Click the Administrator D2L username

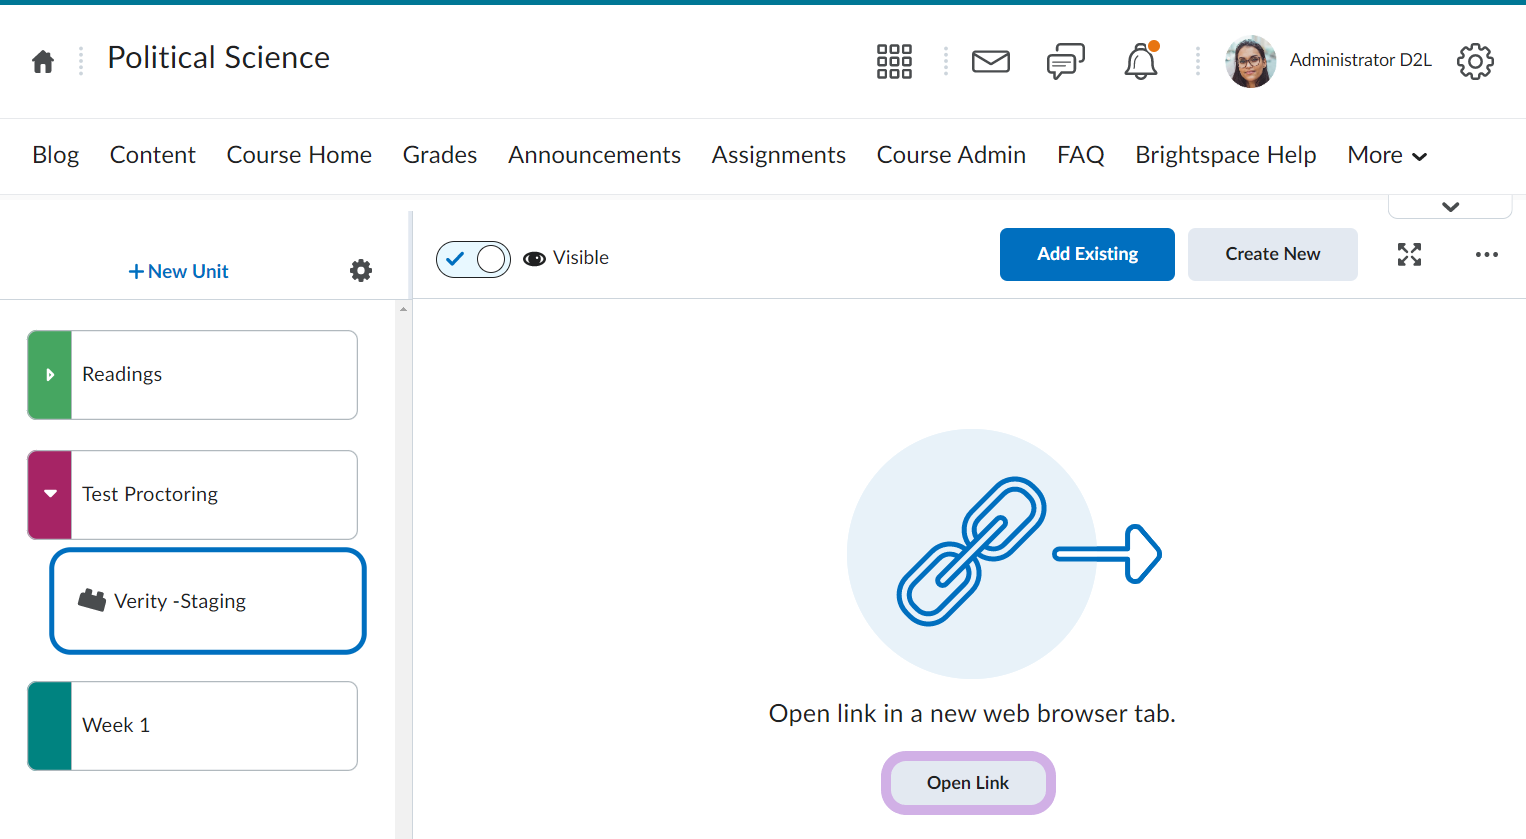(x=1361, y=60)
